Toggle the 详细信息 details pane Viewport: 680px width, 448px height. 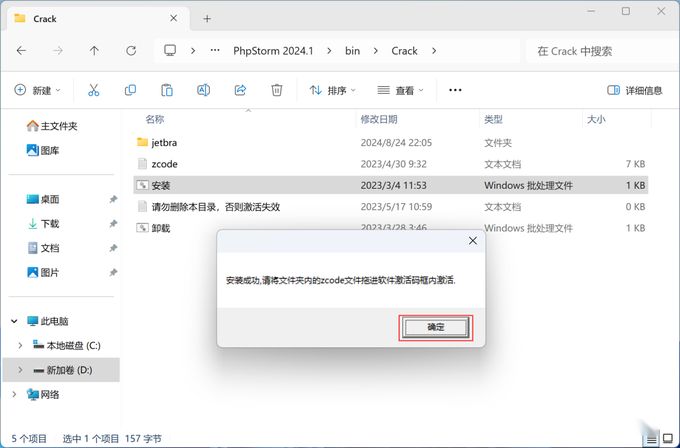click(x=635, y=90)
